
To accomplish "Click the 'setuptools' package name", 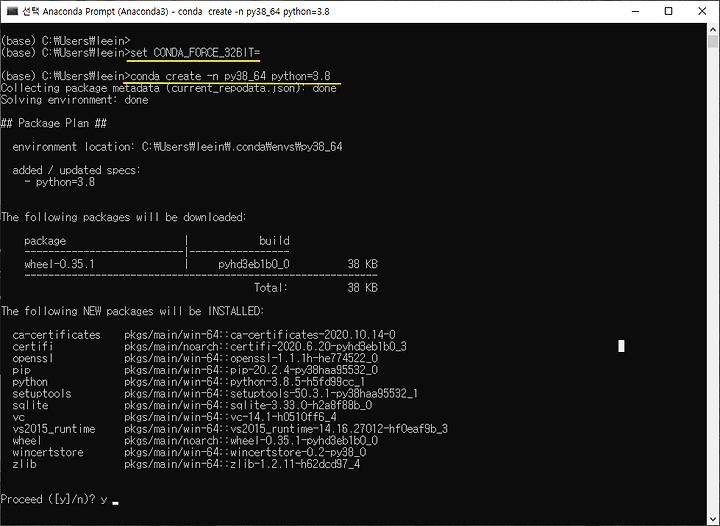I will pyautogui.click(x=42, y=394).
